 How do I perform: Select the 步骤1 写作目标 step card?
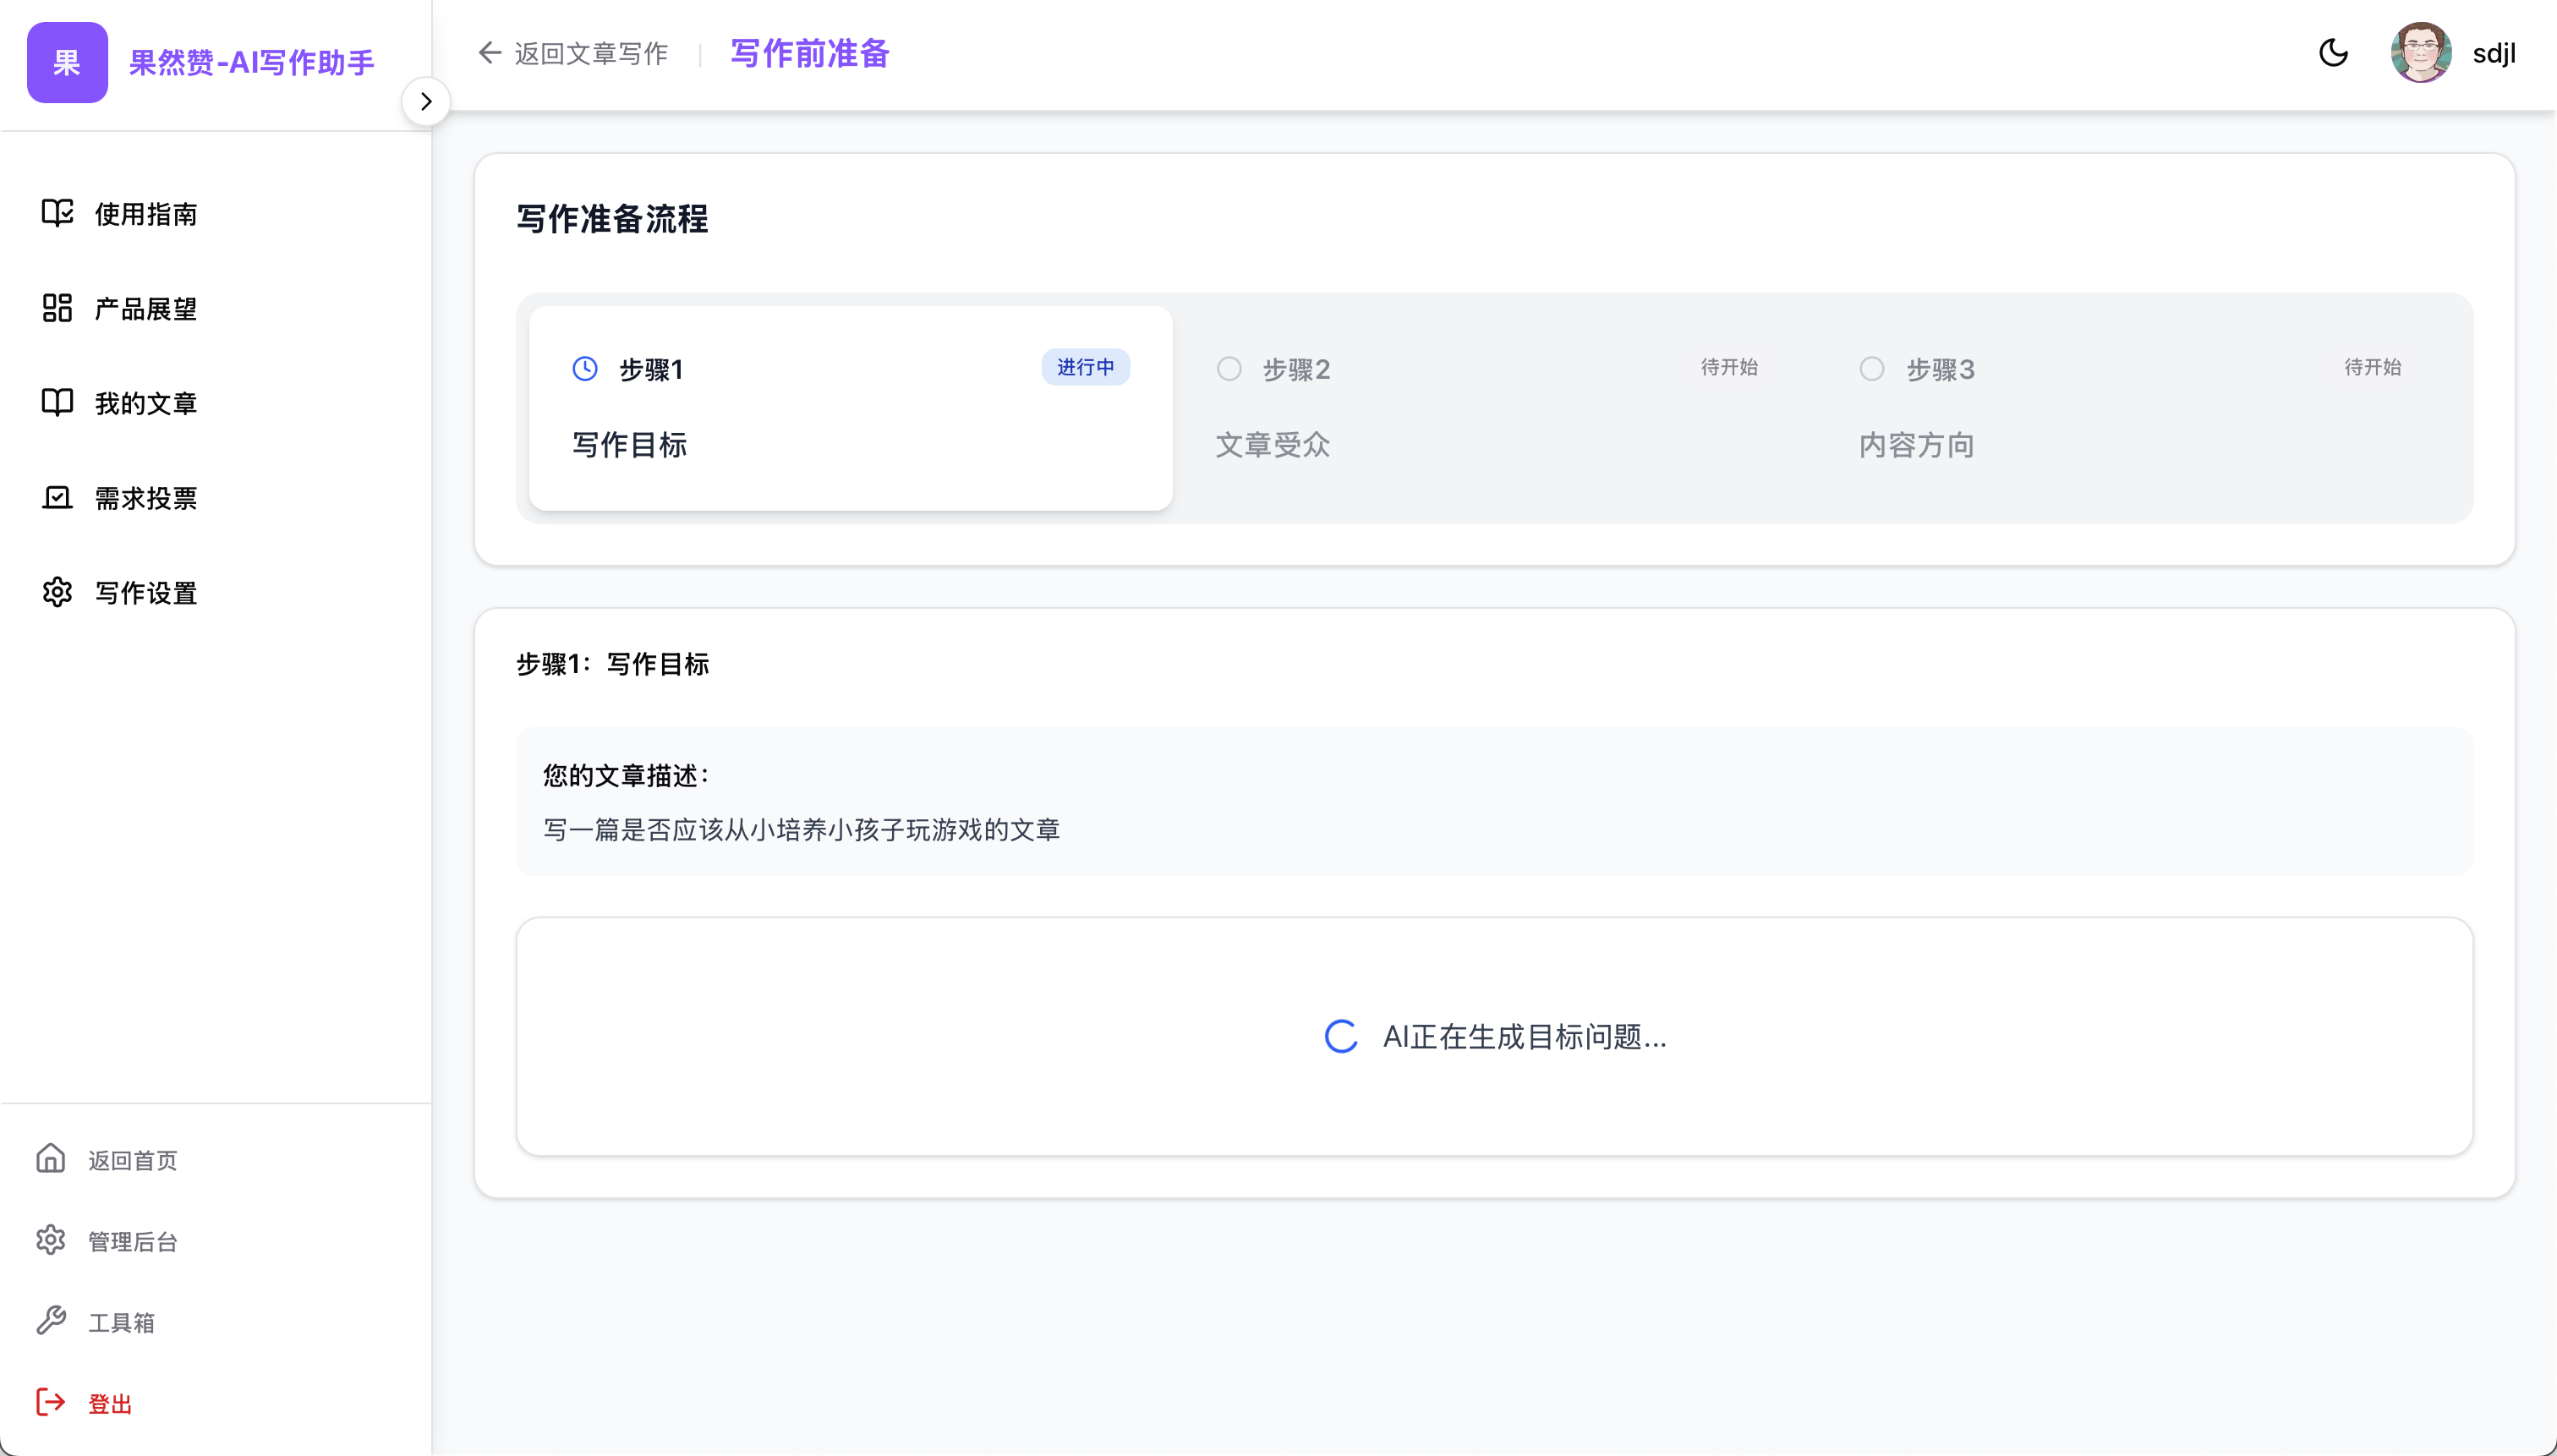click(x=850, y=408)
